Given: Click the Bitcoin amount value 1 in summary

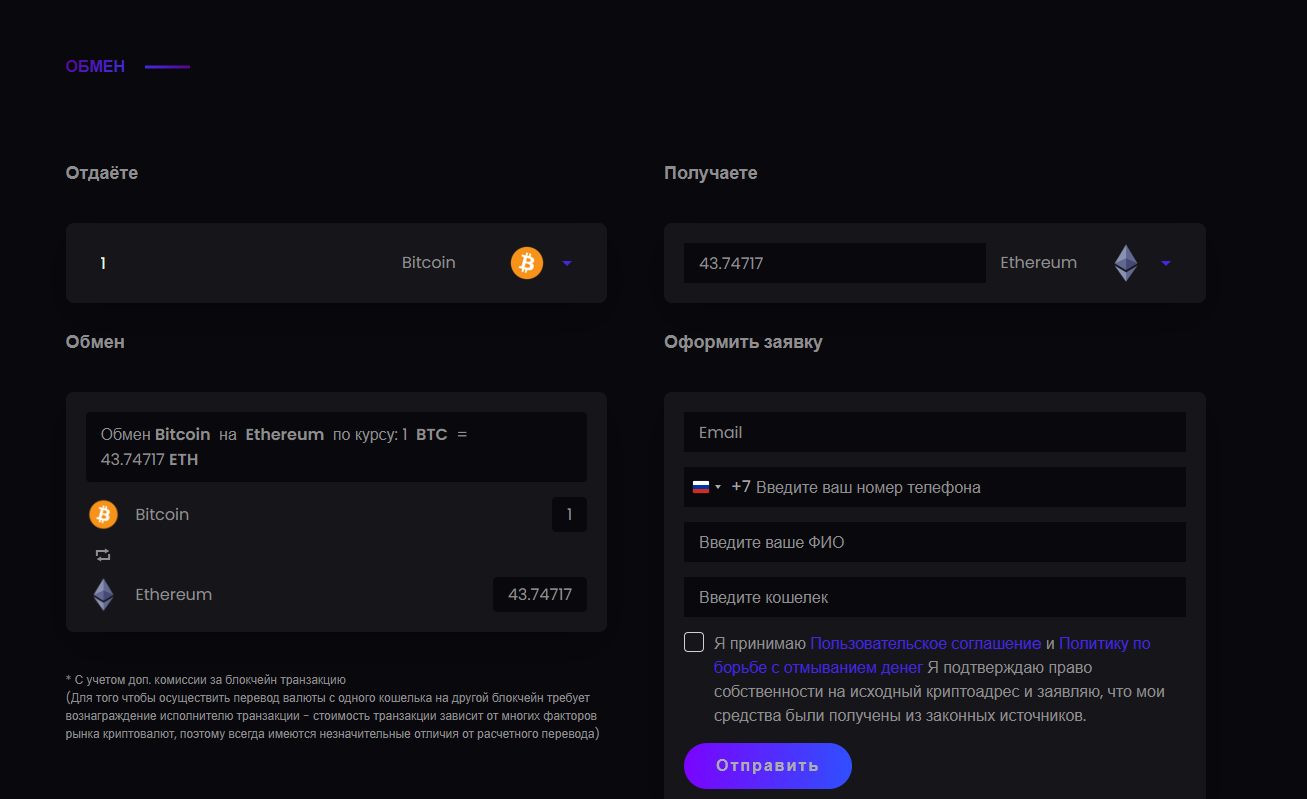Looking at the screenshot, I should [x=569, y=515].
